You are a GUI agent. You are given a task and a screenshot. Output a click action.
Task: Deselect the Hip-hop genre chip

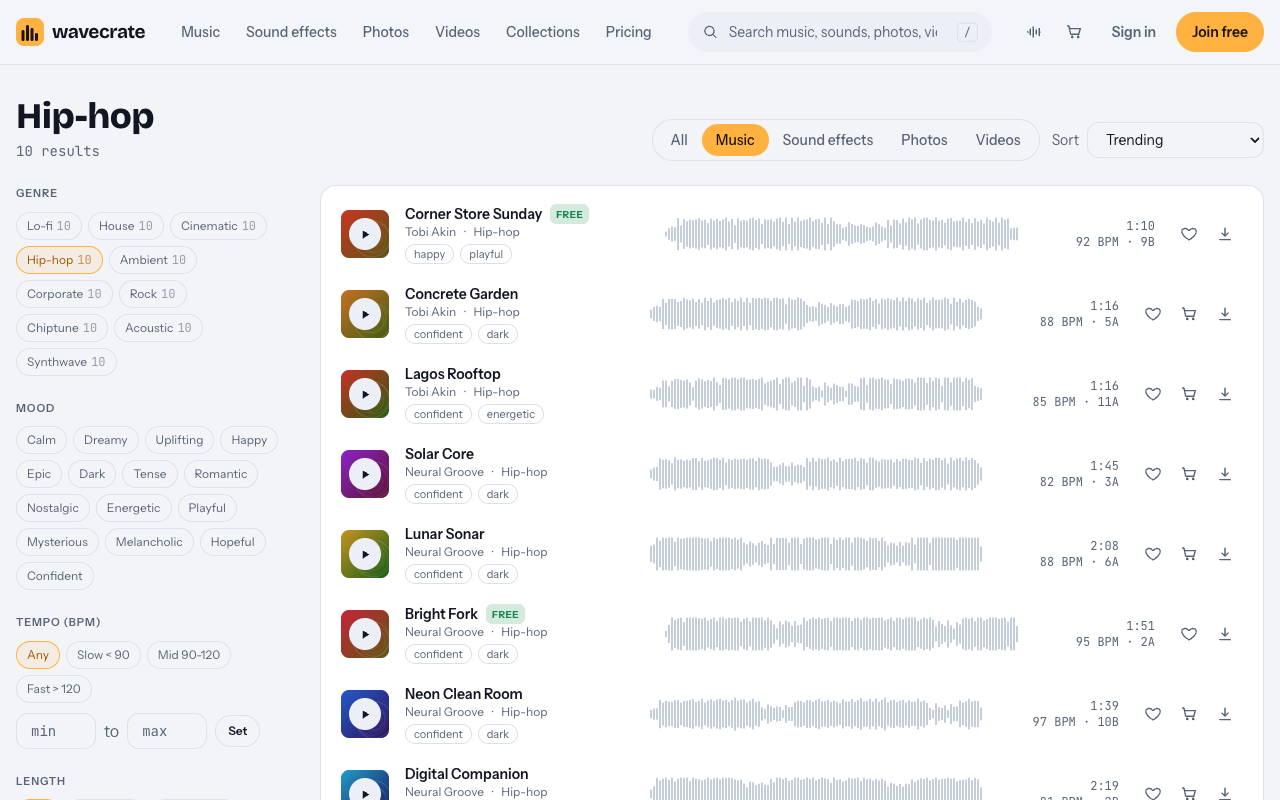(x=59, y=260)
